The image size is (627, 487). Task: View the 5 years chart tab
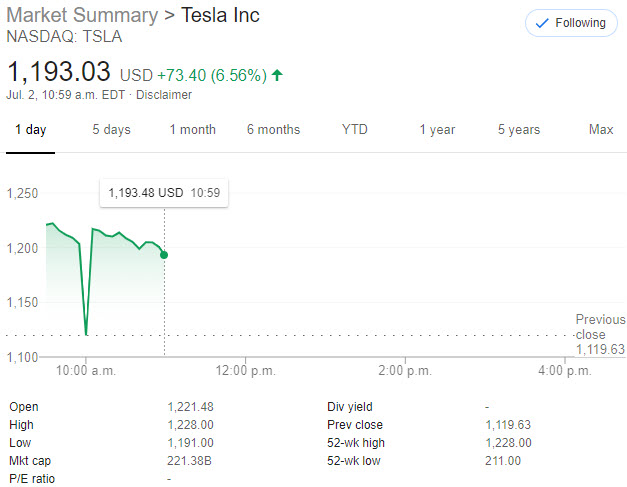tap(519, 130)
